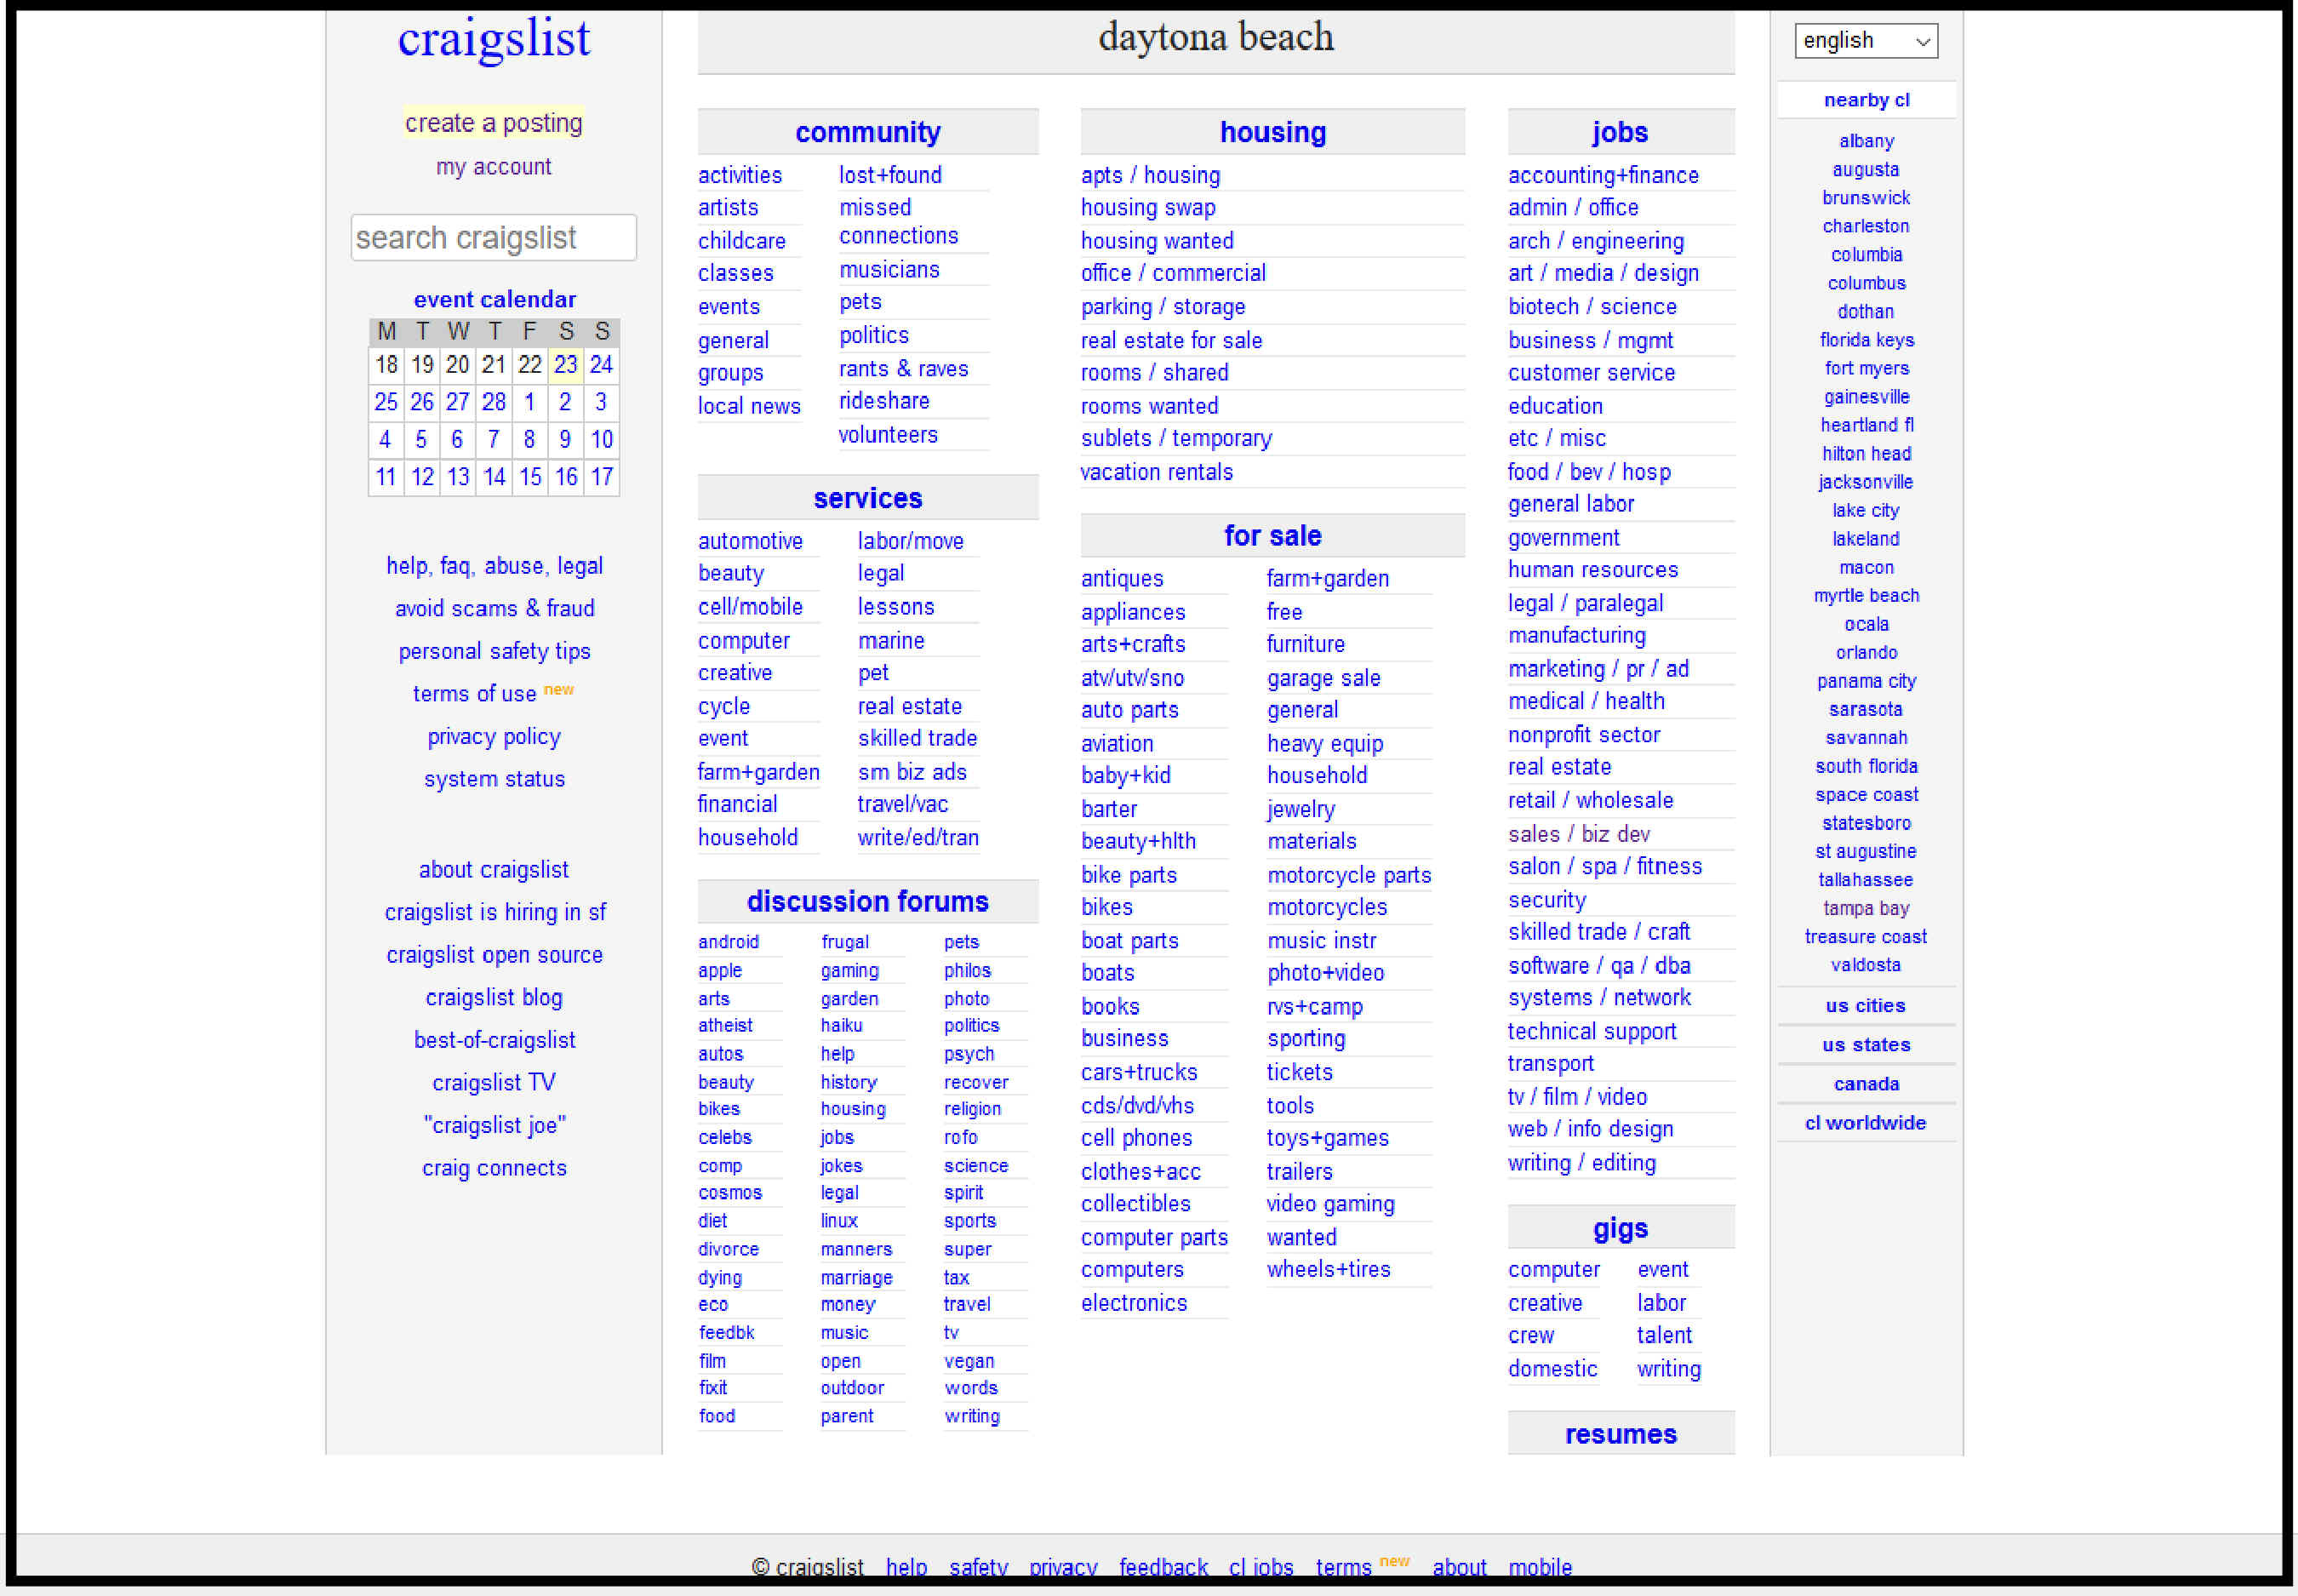Click feedback in the footer
This screenshot has width=2298, height=1596.
pos(1163,1566)
